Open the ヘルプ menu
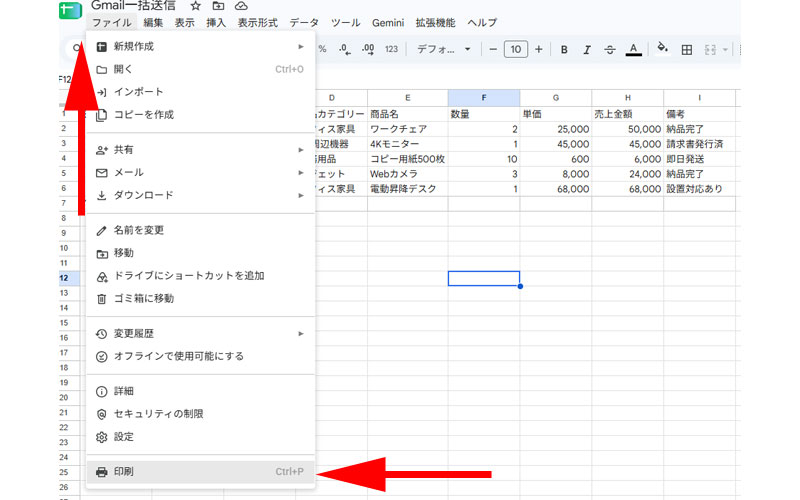 click(482, 22)
